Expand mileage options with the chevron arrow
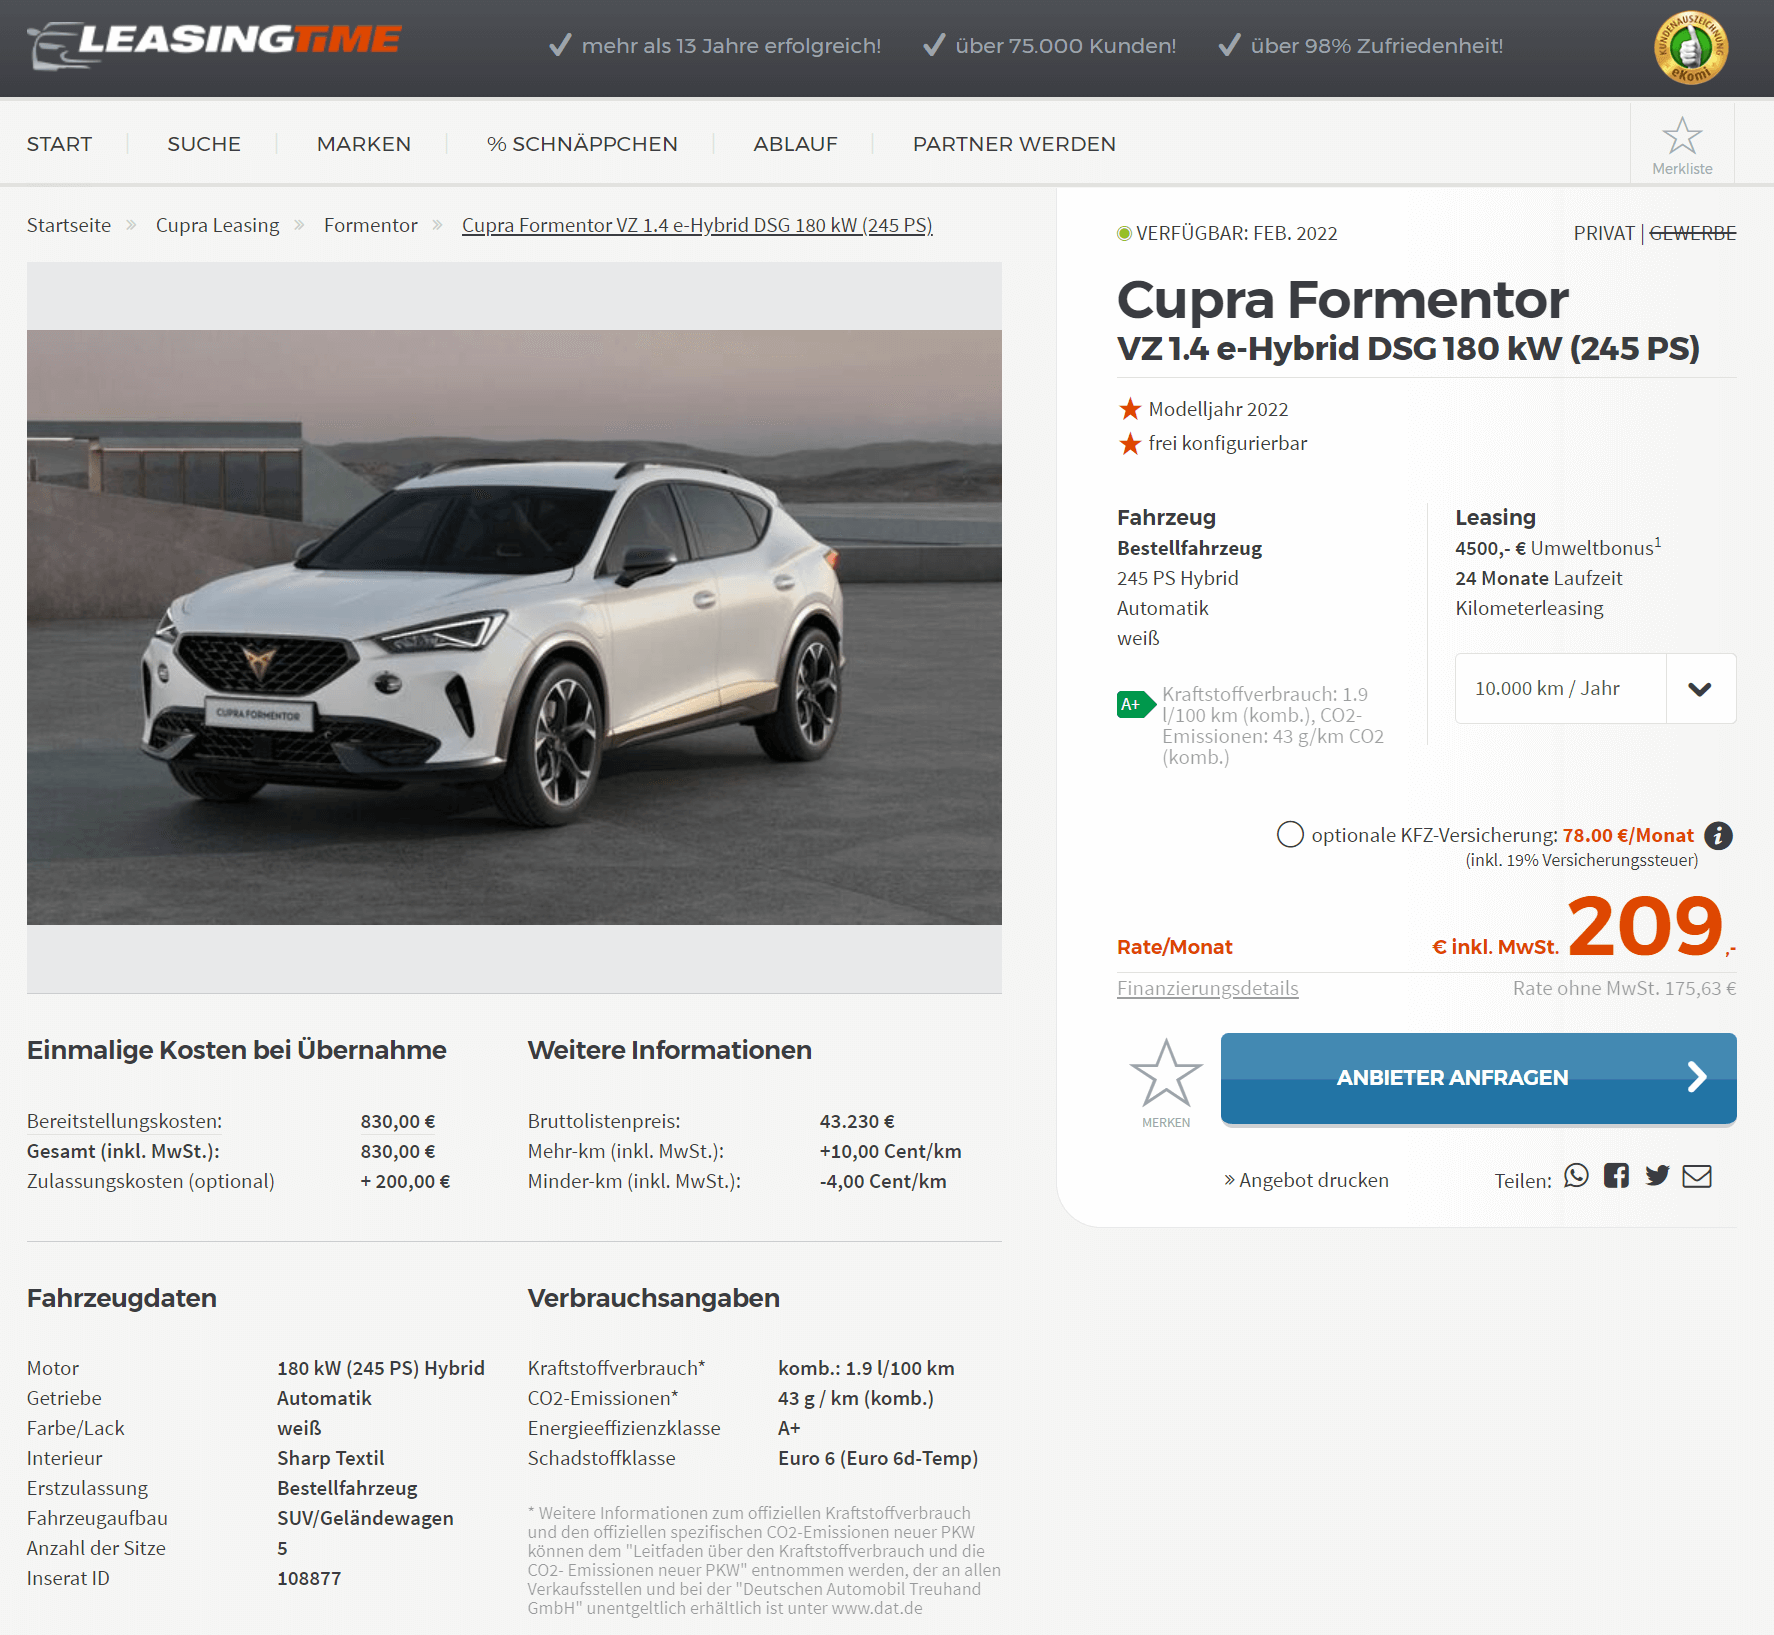The image size is (1774, 1635). click(1700, 688)
